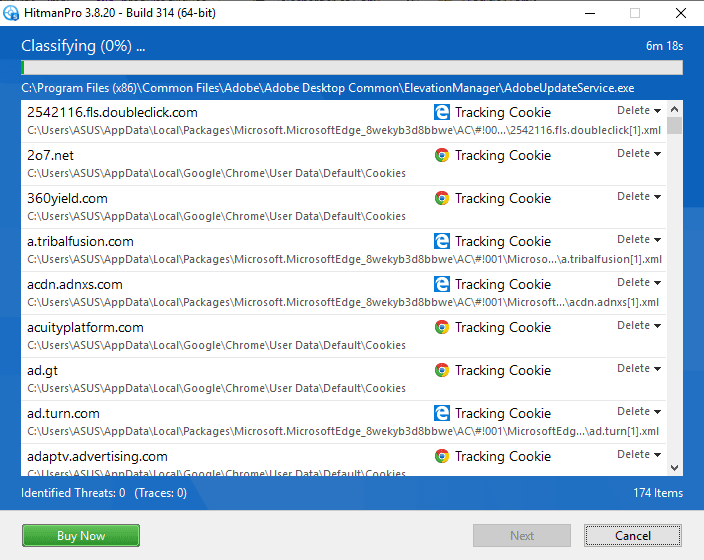The height and width of the screenshot is (560, 704).
Task: Close the HitmanPro window
Action: click(680, 13)
